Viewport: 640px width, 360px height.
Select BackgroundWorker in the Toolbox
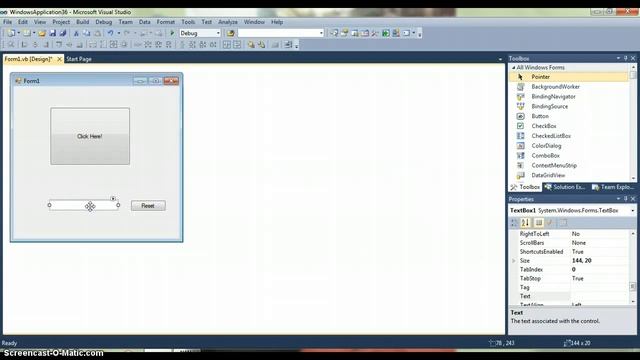coord(569,87)
